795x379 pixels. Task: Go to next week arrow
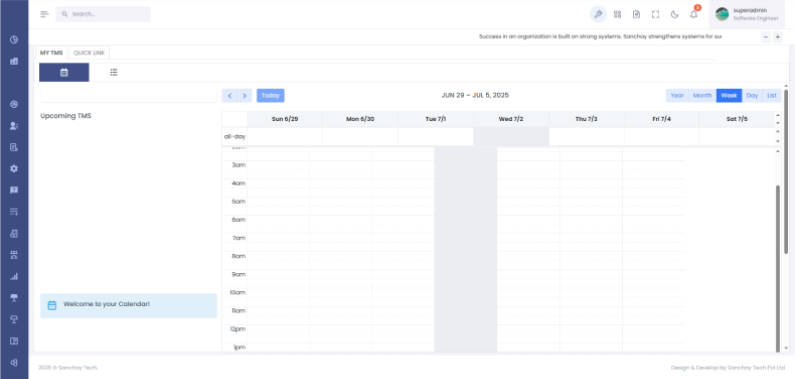[244, 95]
